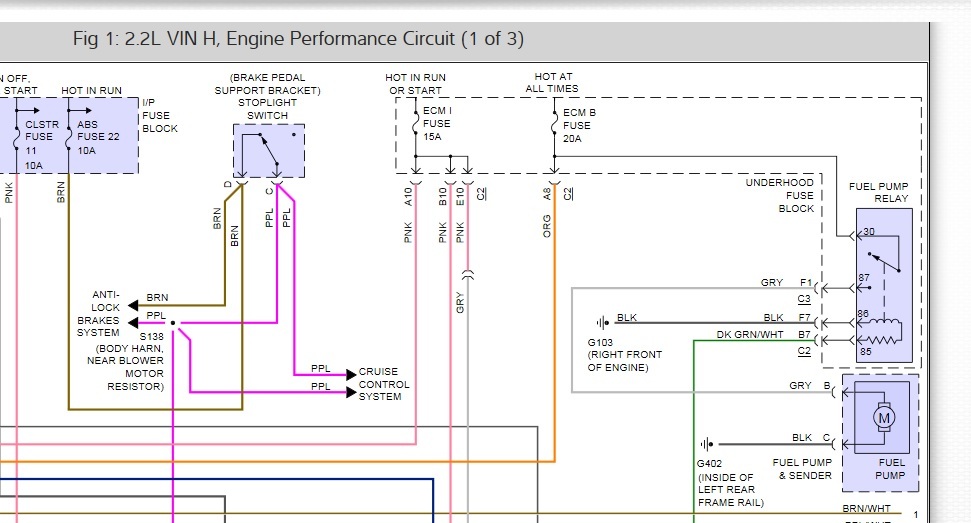This screenshot has height=523, width=971.
Task: Click the 'CRUISE CONTROL SYSTEM' label
Action: [x=384, y=384]
